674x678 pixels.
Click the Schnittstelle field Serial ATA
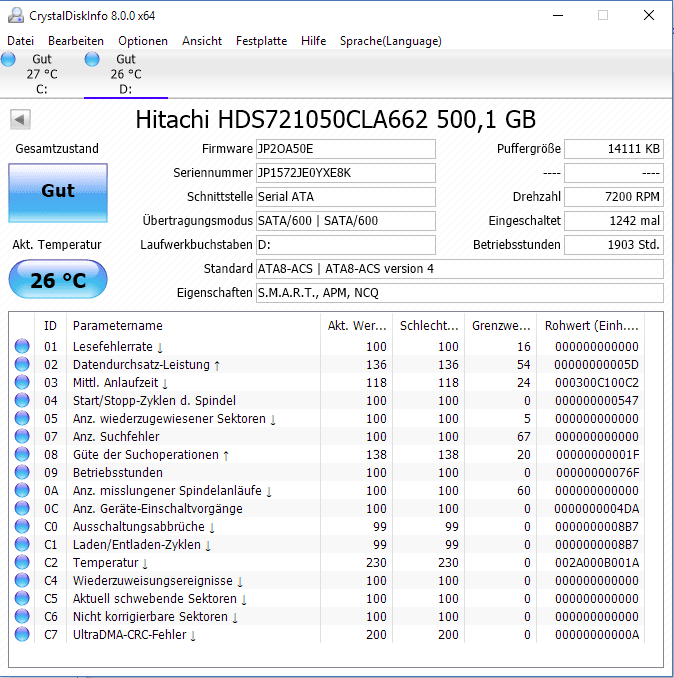coord(345,197)
